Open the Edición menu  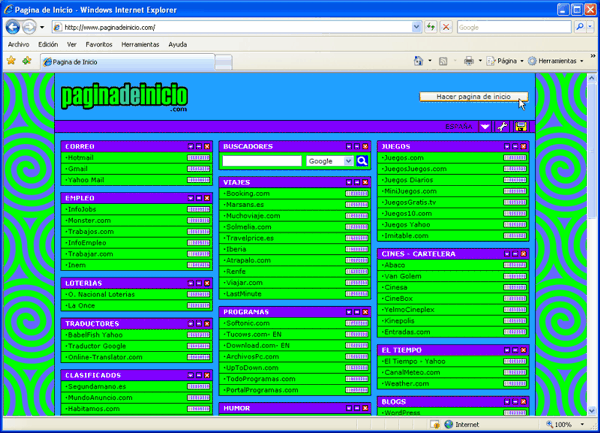coord(48,44)
